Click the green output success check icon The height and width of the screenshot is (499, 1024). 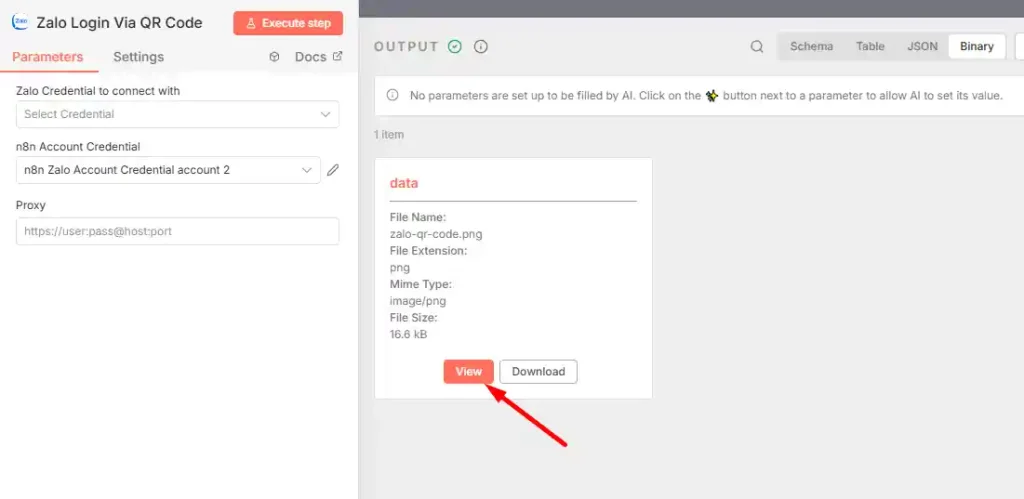pos(455,46)
